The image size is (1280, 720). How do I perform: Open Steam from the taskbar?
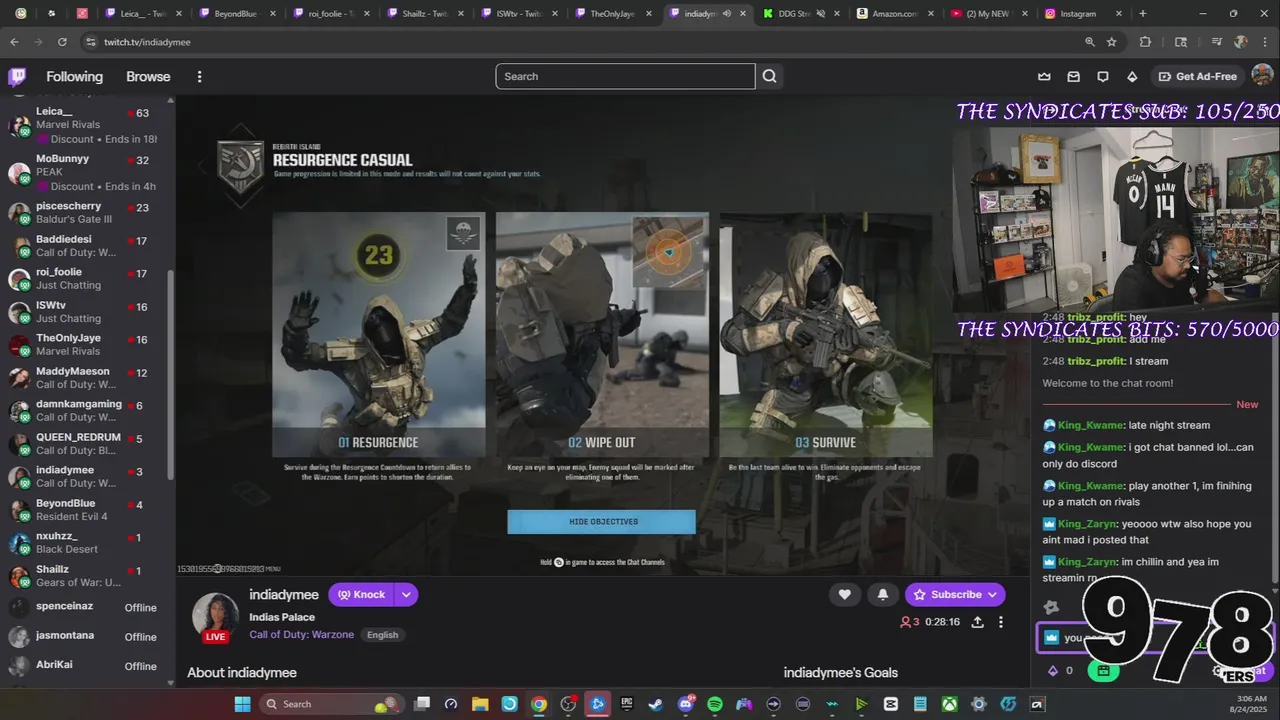[656, 704]
